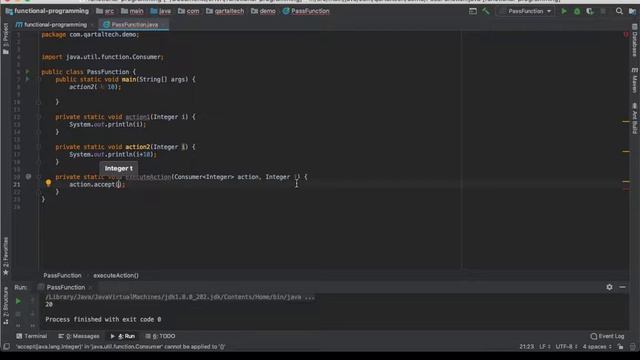Screen dimensions: 640x360
Task: Open line separator LF selector
Action: click(x=545, y=347)
